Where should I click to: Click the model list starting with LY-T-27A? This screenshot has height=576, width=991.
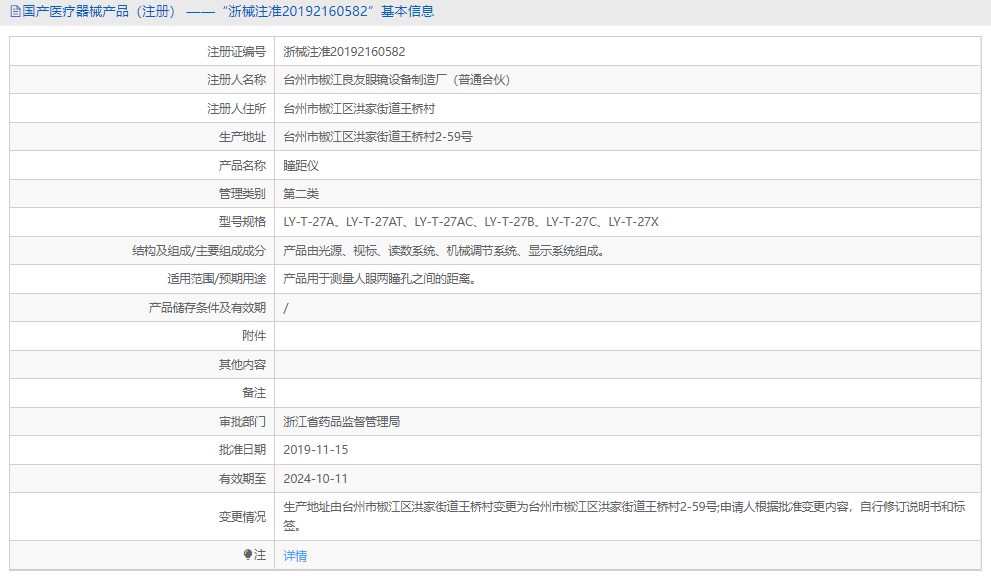coord(470,221)
